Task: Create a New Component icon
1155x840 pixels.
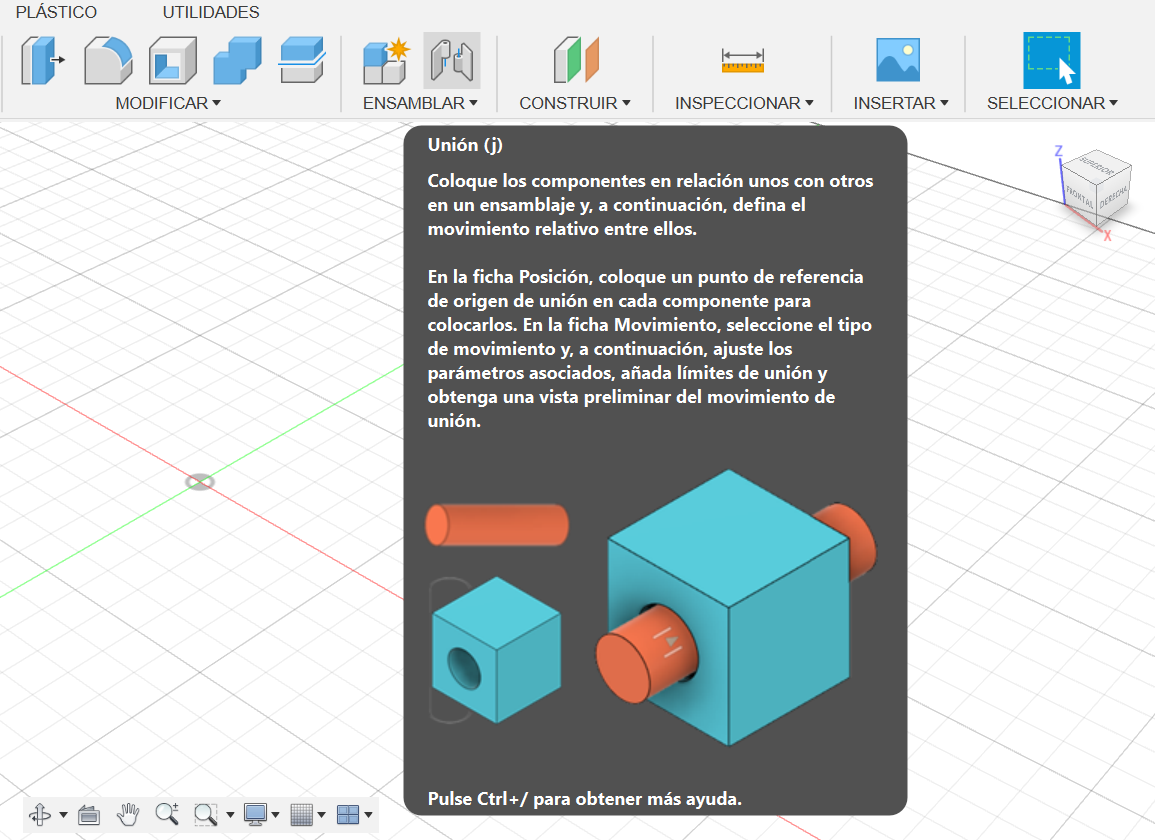Action: [x=387, y=60]
